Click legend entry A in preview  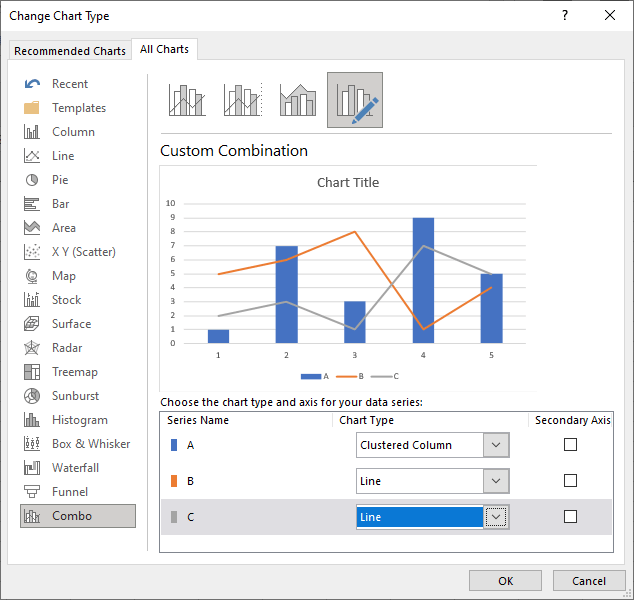(315, 376)
